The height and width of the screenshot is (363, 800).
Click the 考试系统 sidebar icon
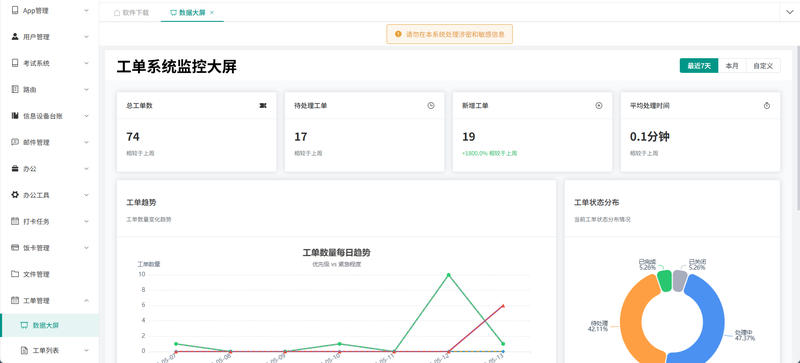15,63
